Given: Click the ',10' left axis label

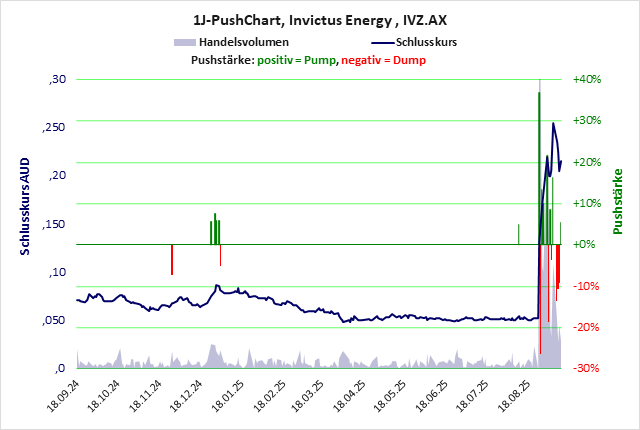Looking at the screenshot, I should 58,272.
